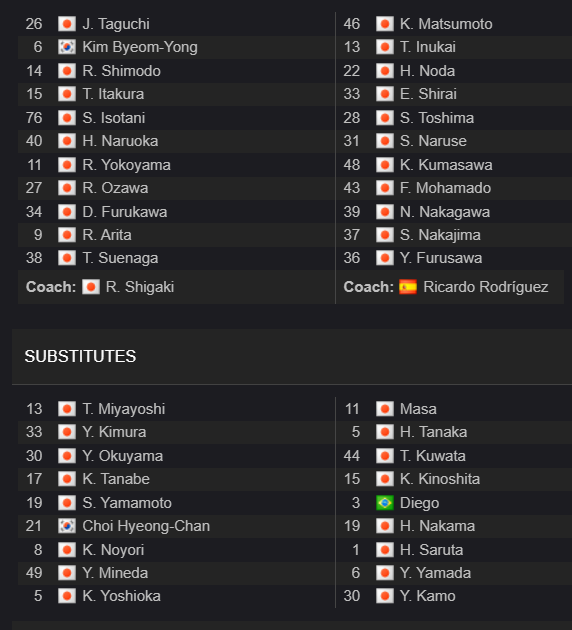Click the SUBSTITUTES section header
The height and width of the screenshot is (630, 572).
(80, 356)
